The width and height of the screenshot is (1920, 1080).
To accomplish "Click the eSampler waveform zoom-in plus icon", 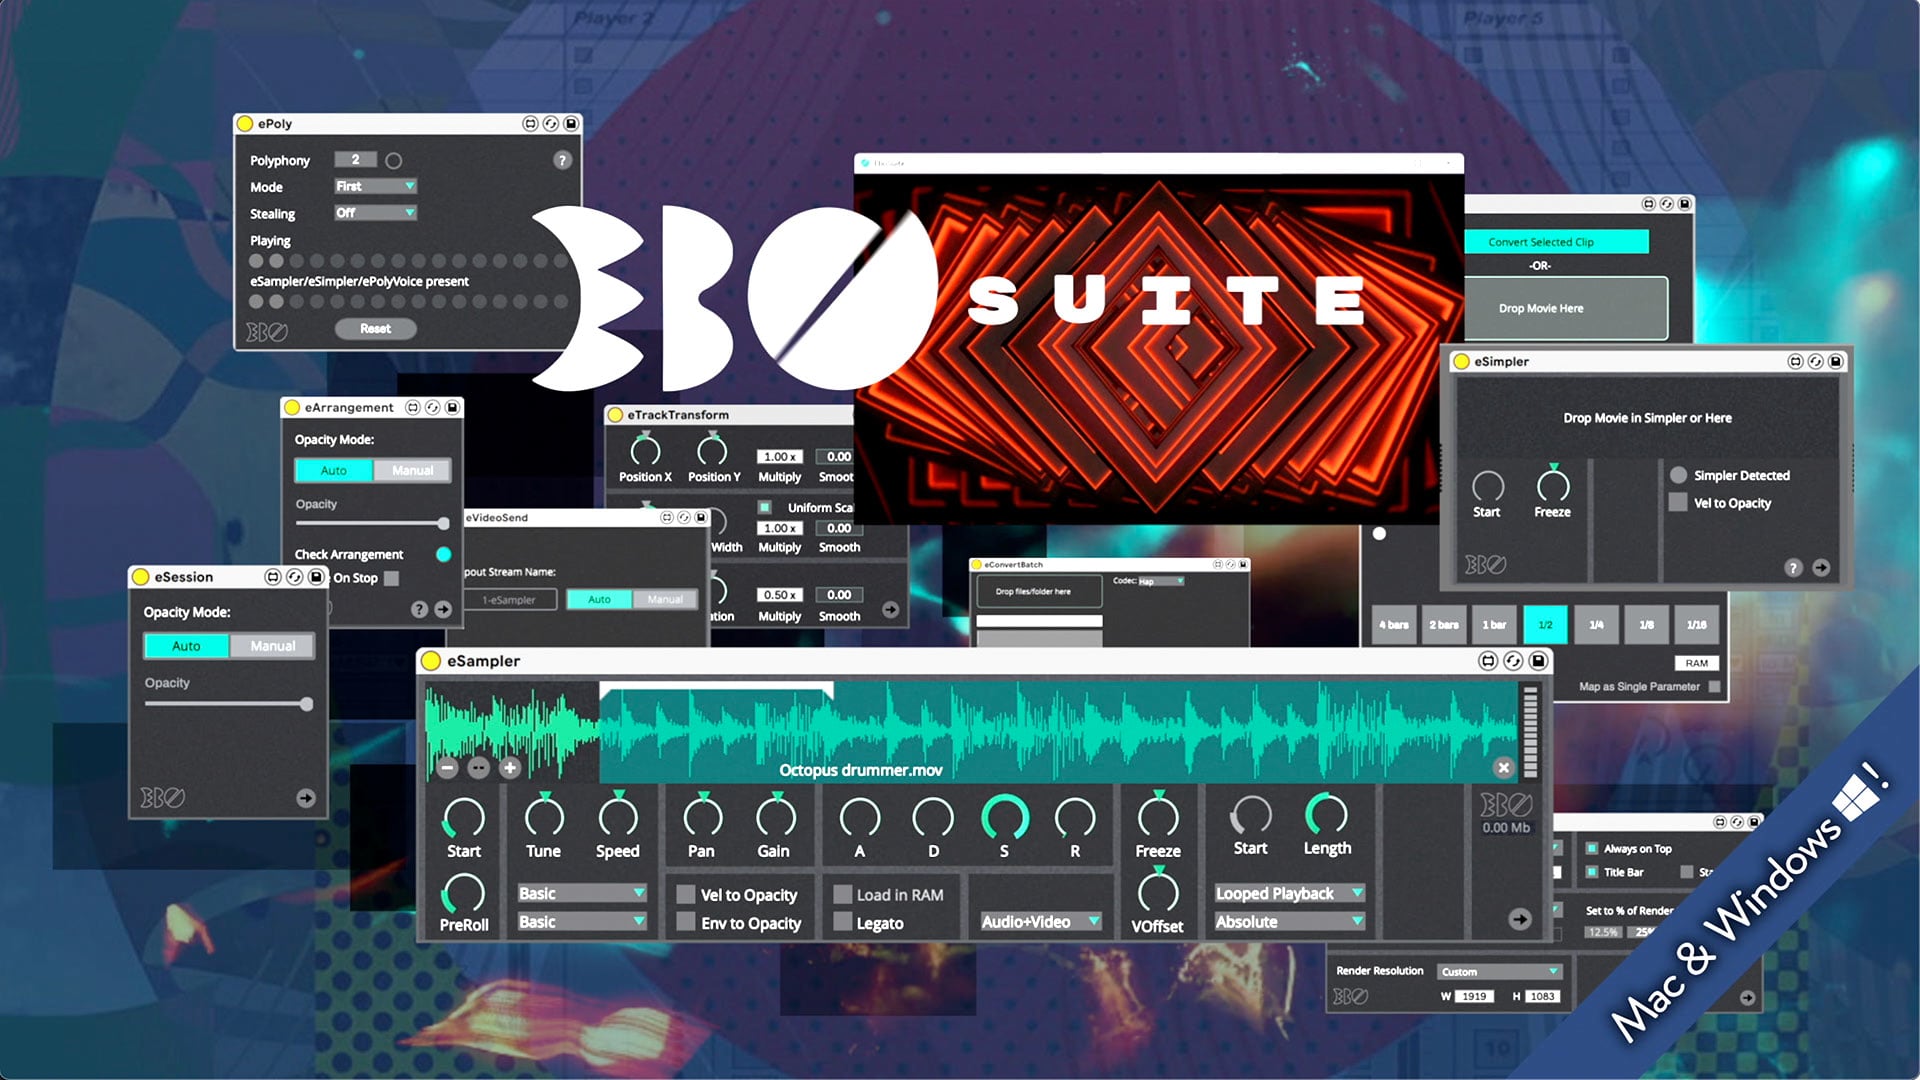I will tap(510, 768).
